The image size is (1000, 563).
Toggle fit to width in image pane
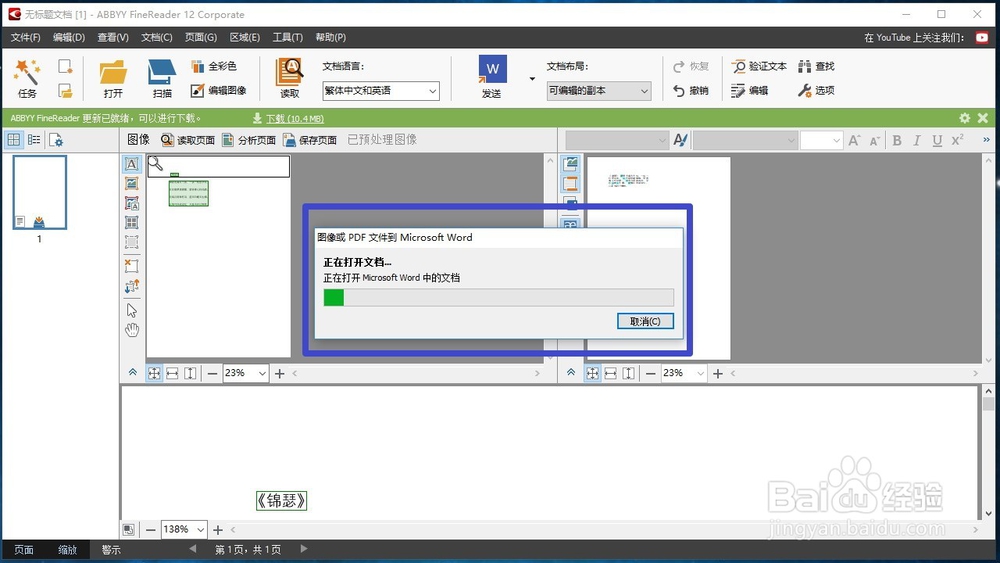pyautogui.click(x=172, y=374)
